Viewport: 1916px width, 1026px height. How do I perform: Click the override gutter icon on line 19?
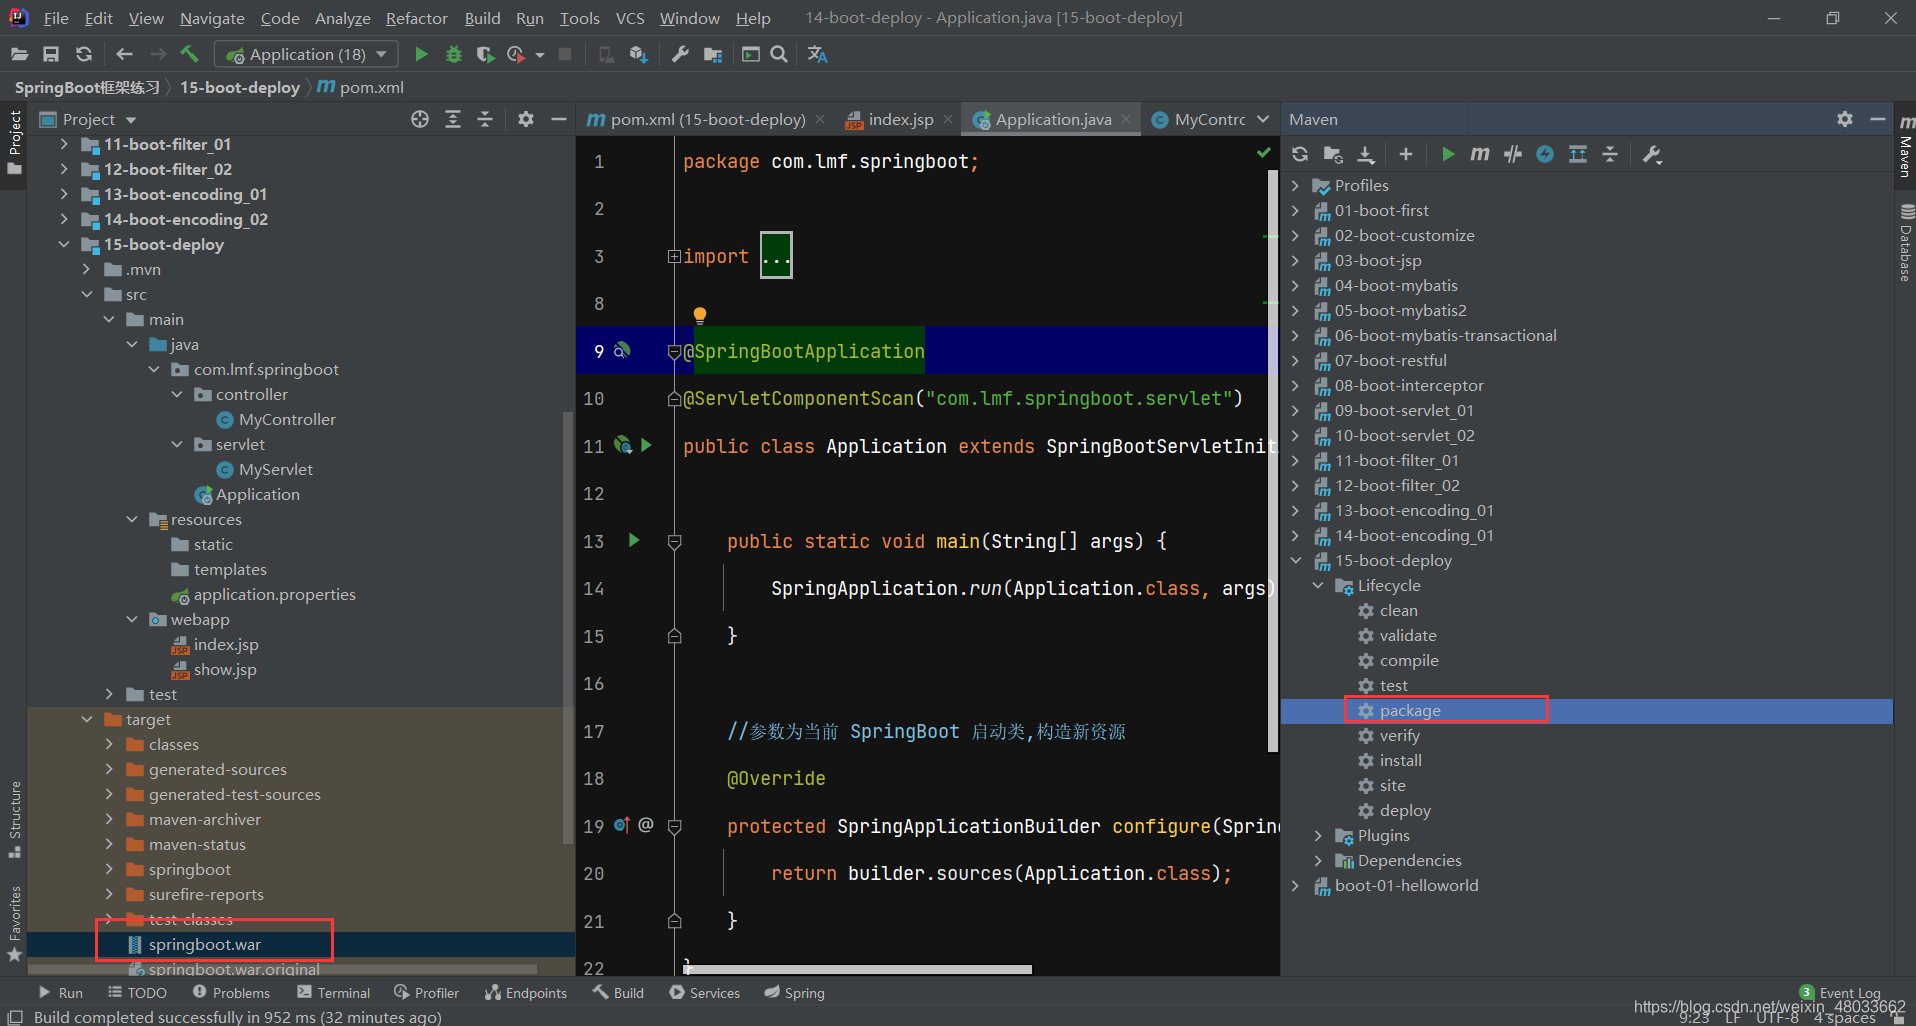[x=622, y=825]
